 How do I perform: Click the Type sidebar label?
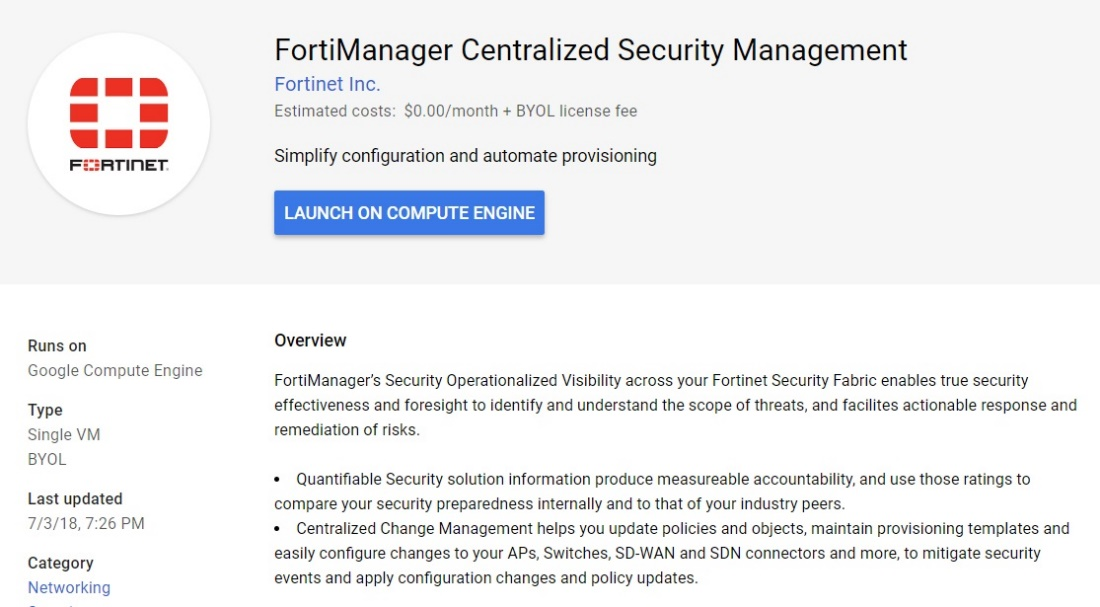click(44, 409)
